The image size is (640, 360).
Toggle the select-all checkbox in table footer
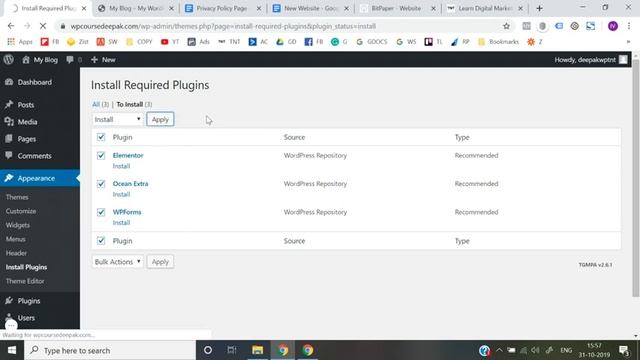[x=101, y=241]
